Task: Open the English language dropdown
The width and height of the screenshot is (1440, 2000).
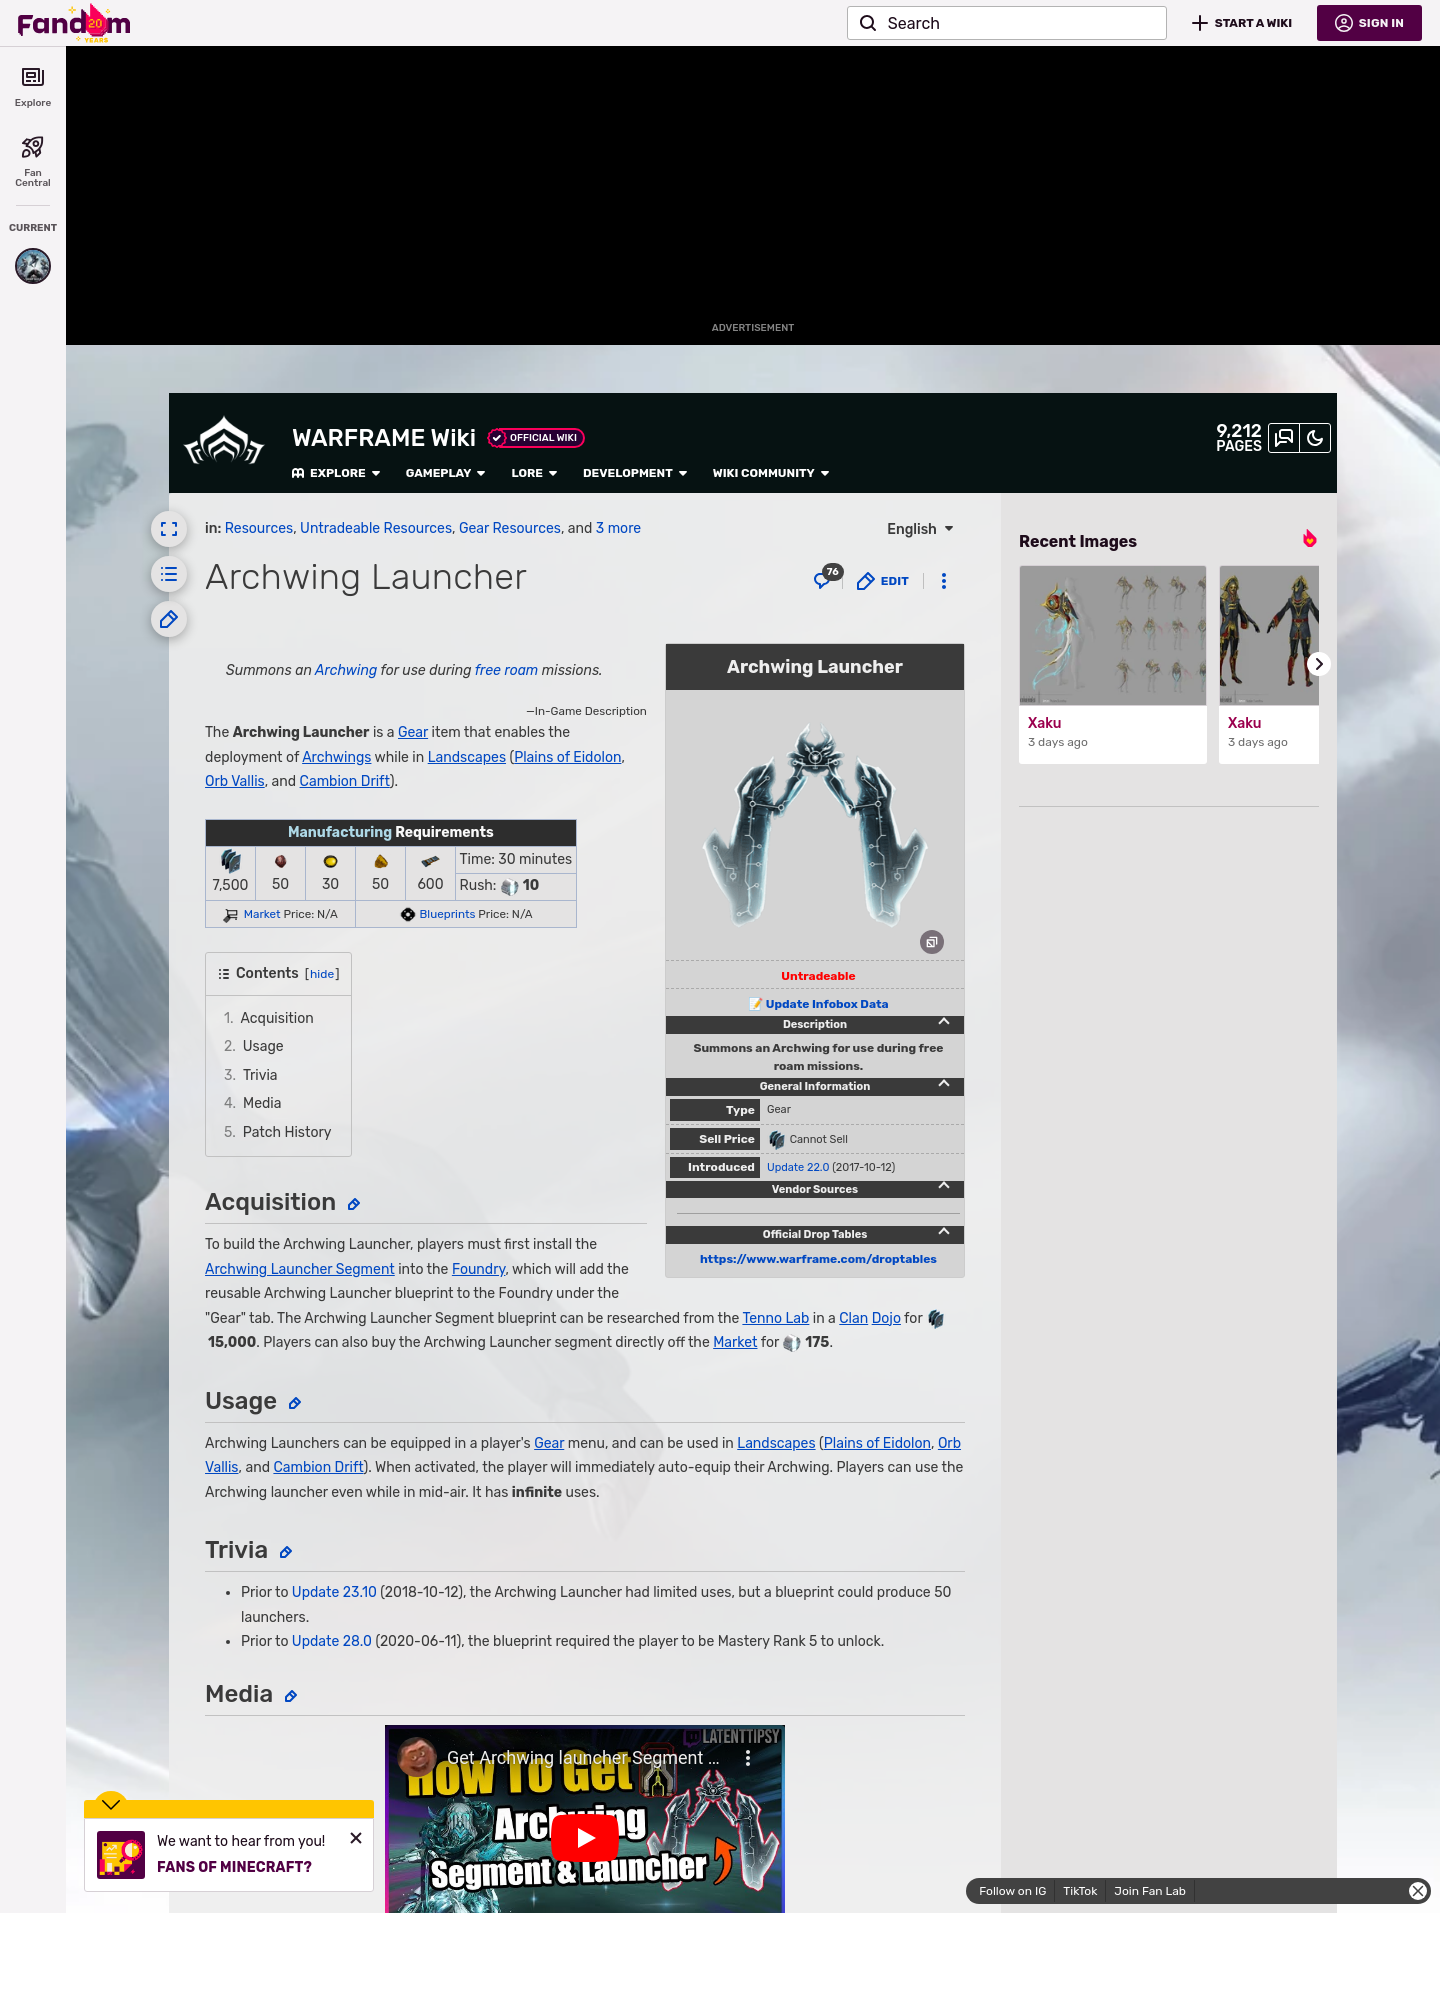Action: (920, 529)
